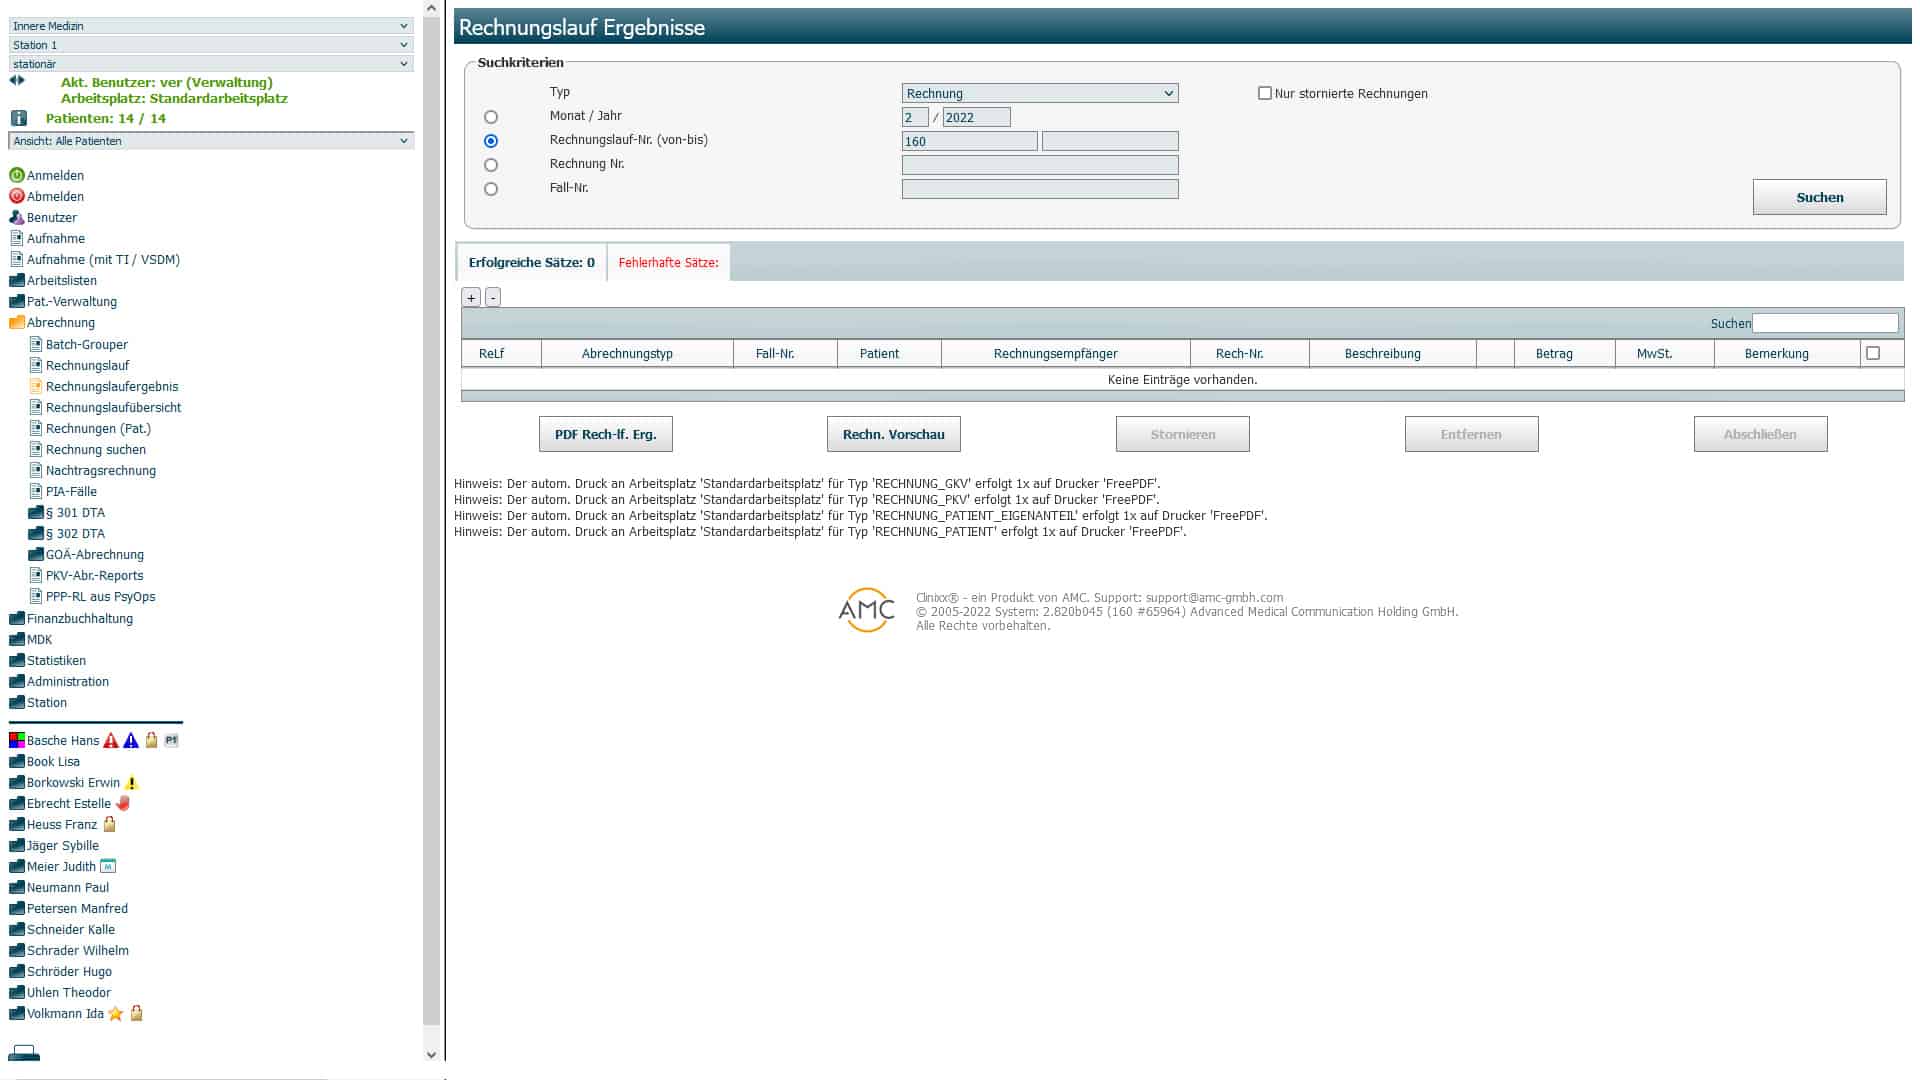Open the Typ dropdown showing Rechnung
The width and height of the screenshot is (1920, 1080).
coord(1039,93)
